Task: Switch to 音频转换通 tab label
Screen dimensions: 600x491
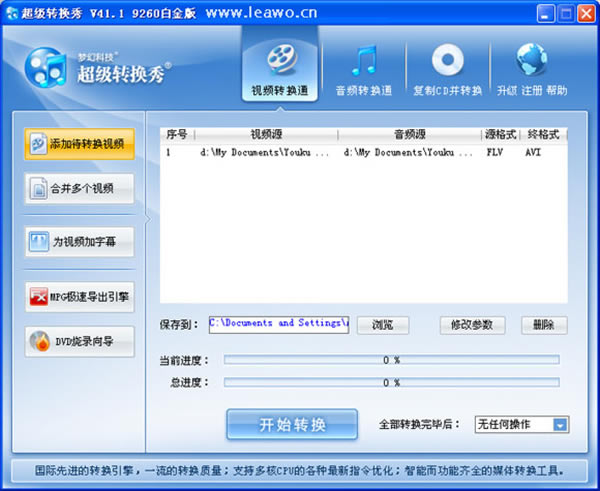Action: [364, 91]
